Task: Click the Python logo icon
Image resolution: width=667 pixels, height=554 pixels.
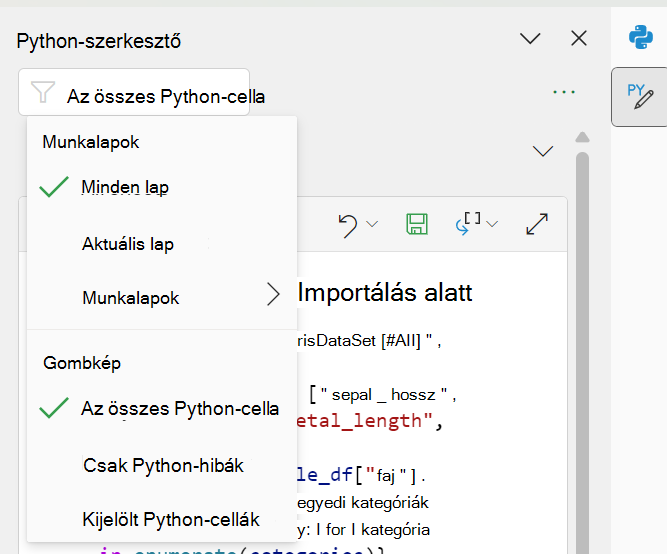Action: pos(641,37)
